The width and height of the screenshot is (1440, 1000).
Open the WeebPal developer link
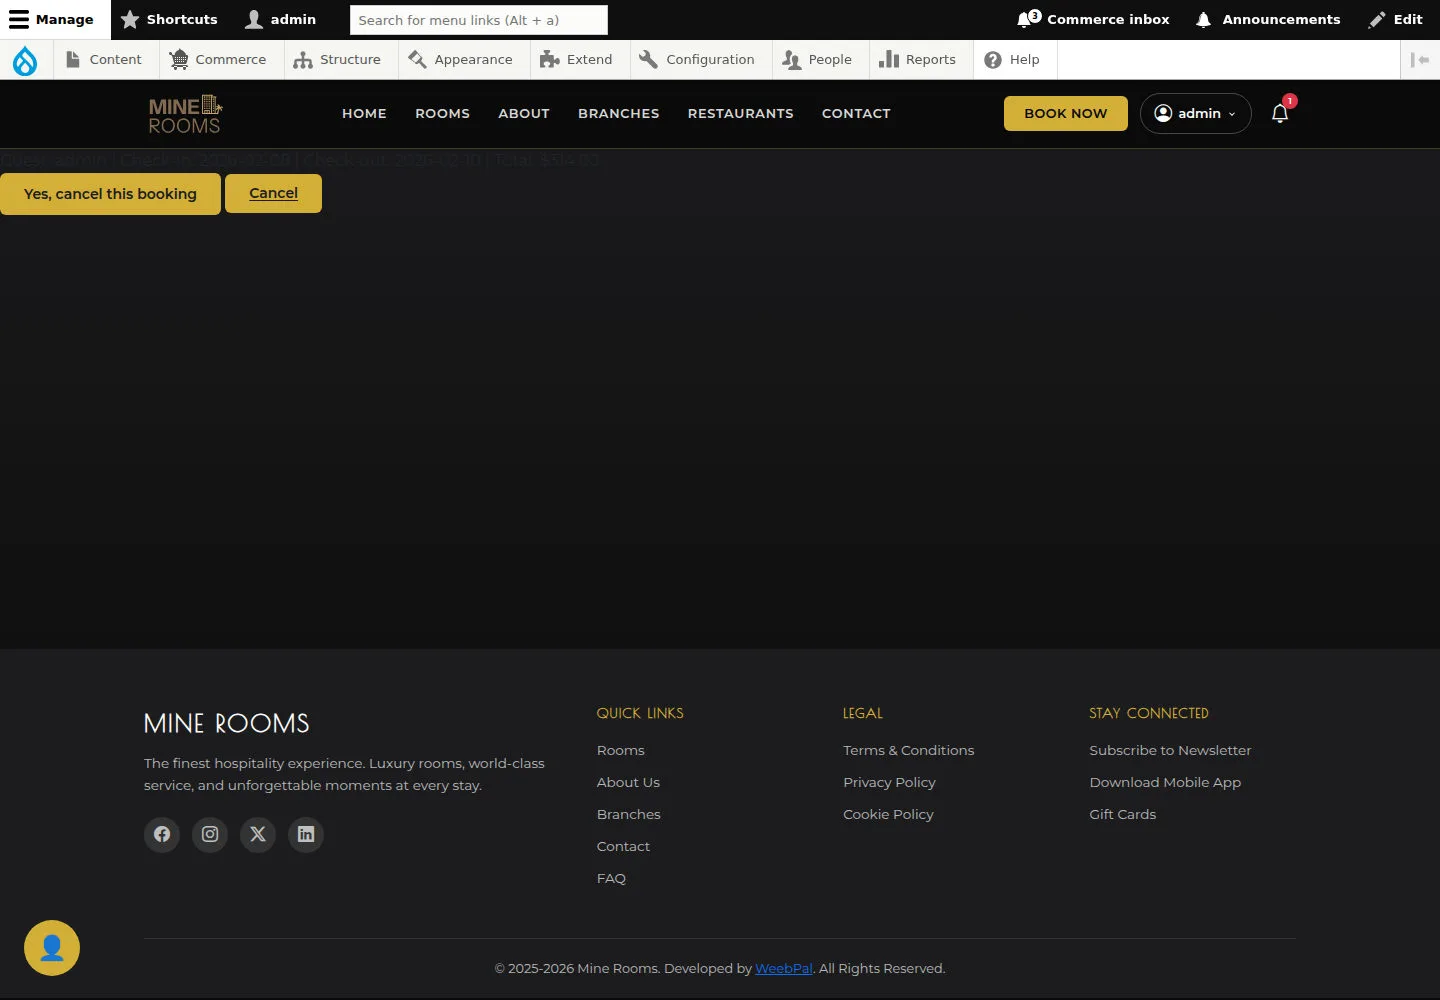(784, 968)
